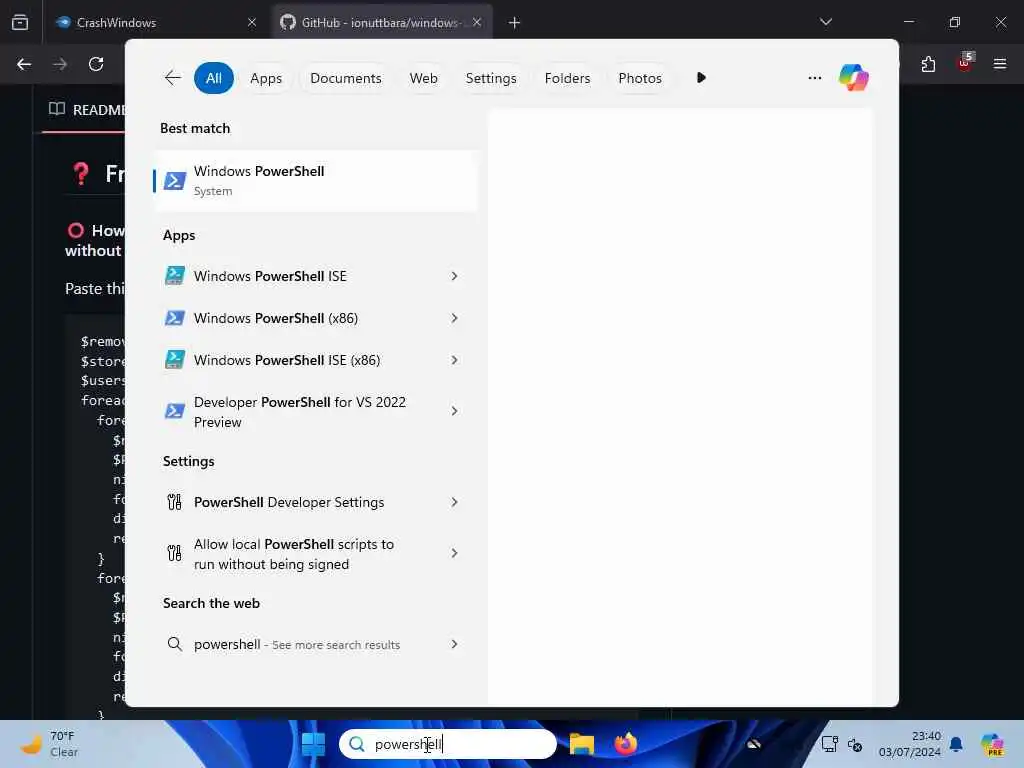This screenshot has width=1024, height=768.
Task: Open File Explorer from taskbar
Action: (x=581, y=744)
